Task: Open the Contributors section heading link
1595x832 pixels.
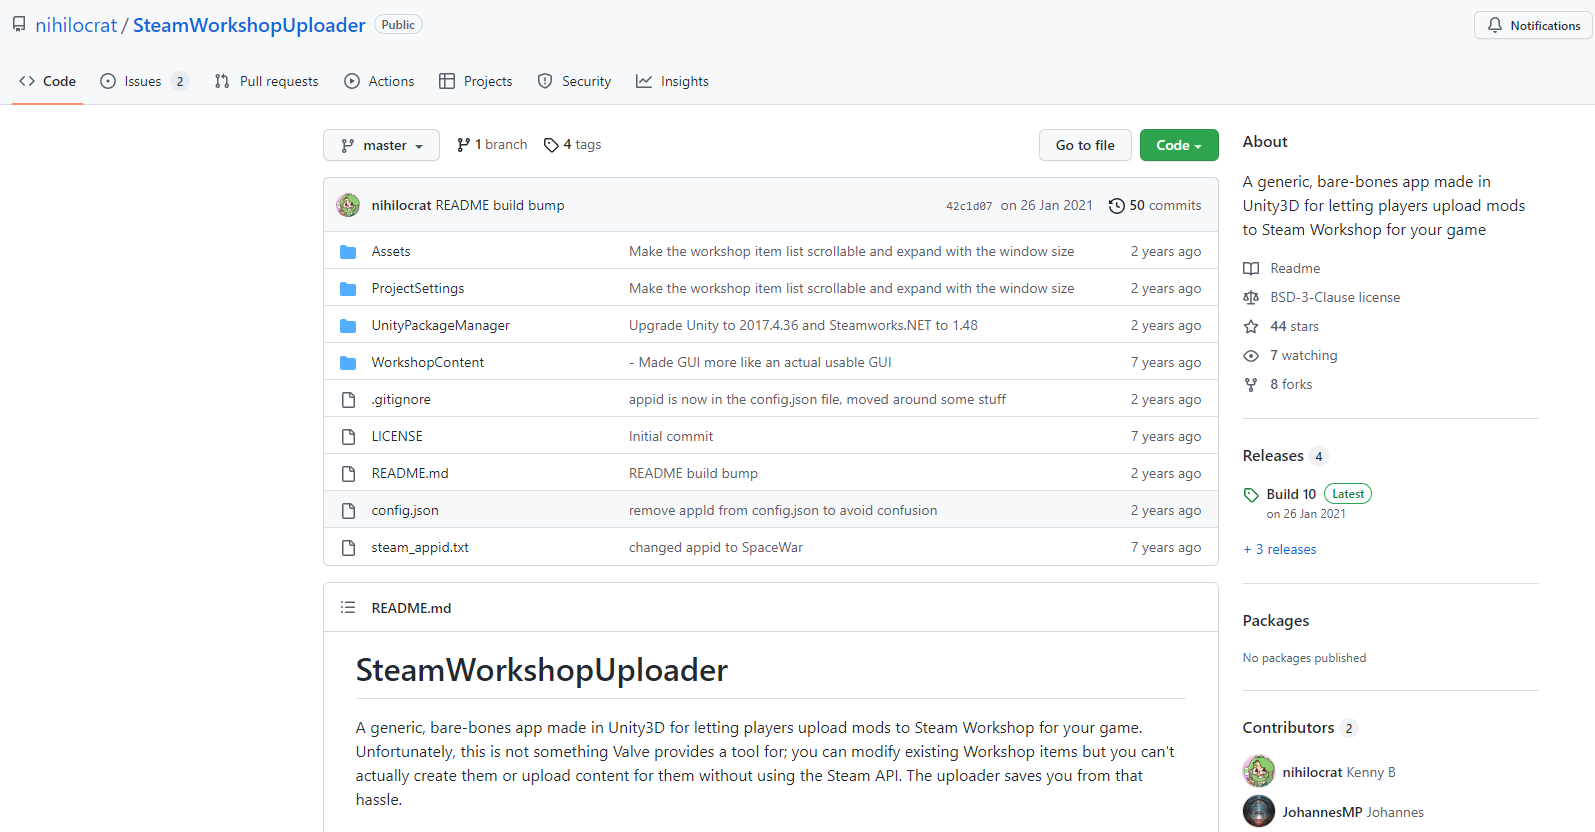Action: point(1288,728)
